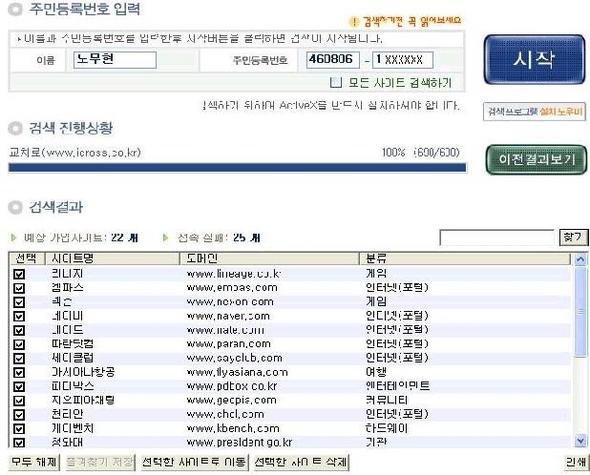Viewport: 590px width, 475px height.
Task: Click 하드웨어 category in 케이벤치 row
Action: (x=386, y=428)
